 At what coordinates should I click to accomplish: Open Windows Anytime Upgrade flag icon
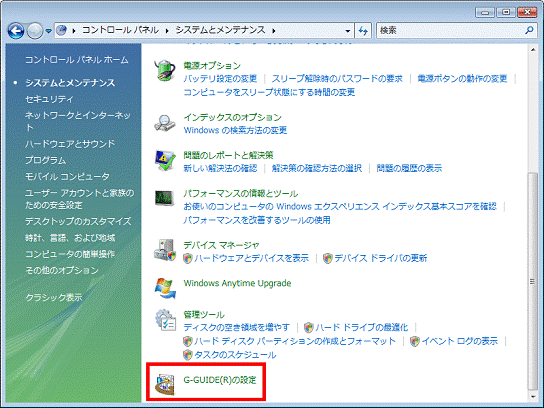pyautogui.click(x=165, y=288)
